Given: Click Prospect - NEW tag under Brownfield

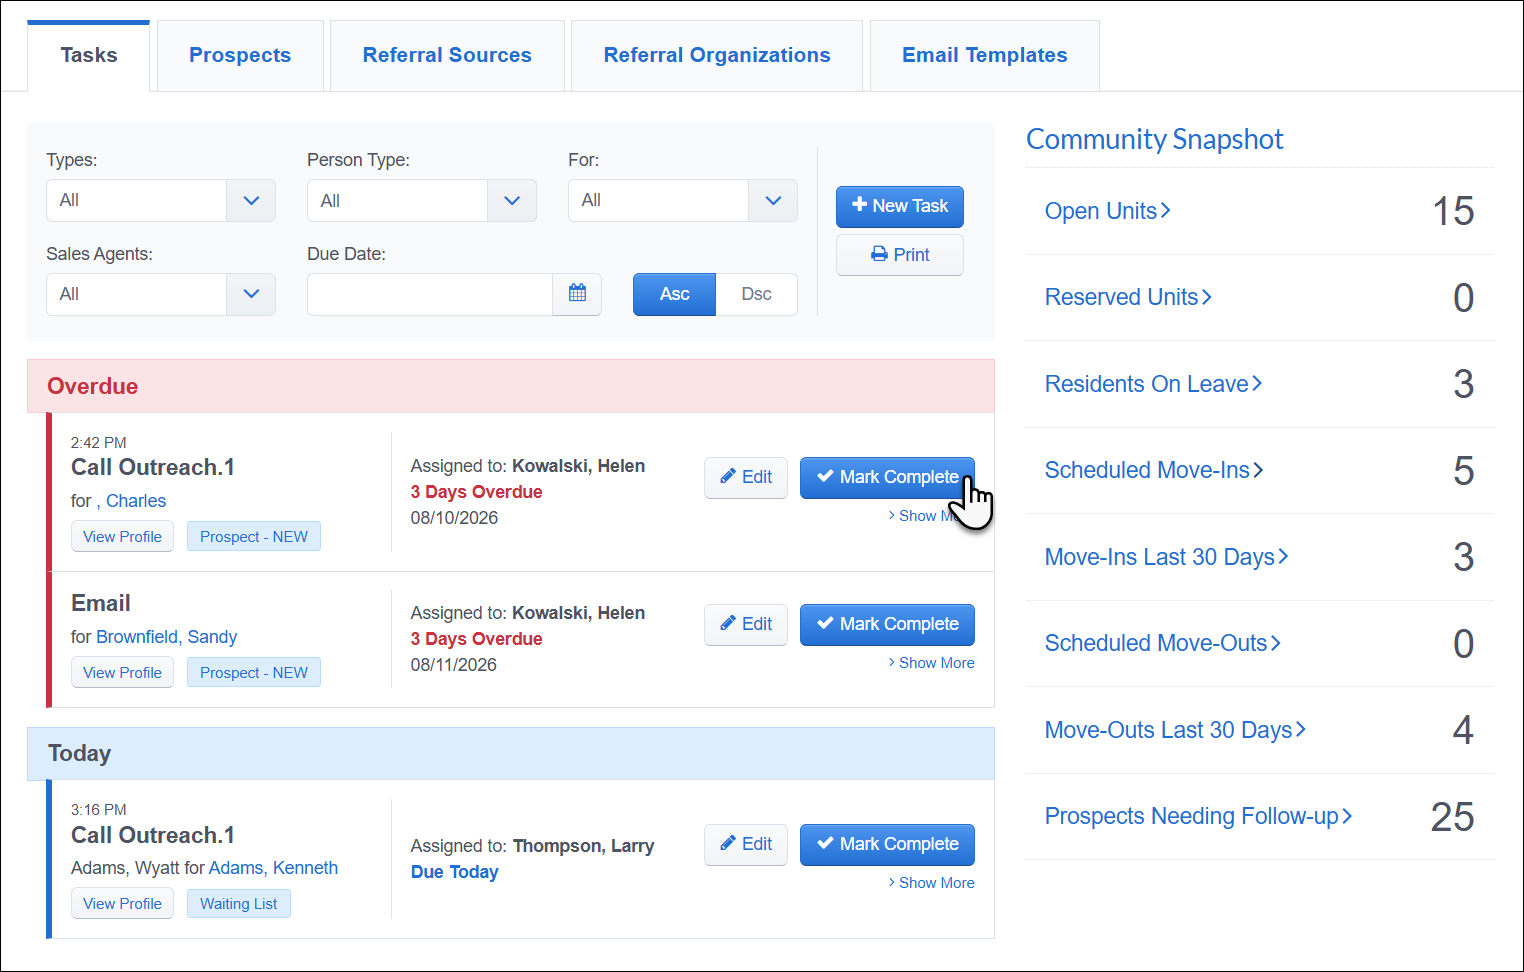Looking at the screenshot, I should pyautogui.click(x=254, y=673).
